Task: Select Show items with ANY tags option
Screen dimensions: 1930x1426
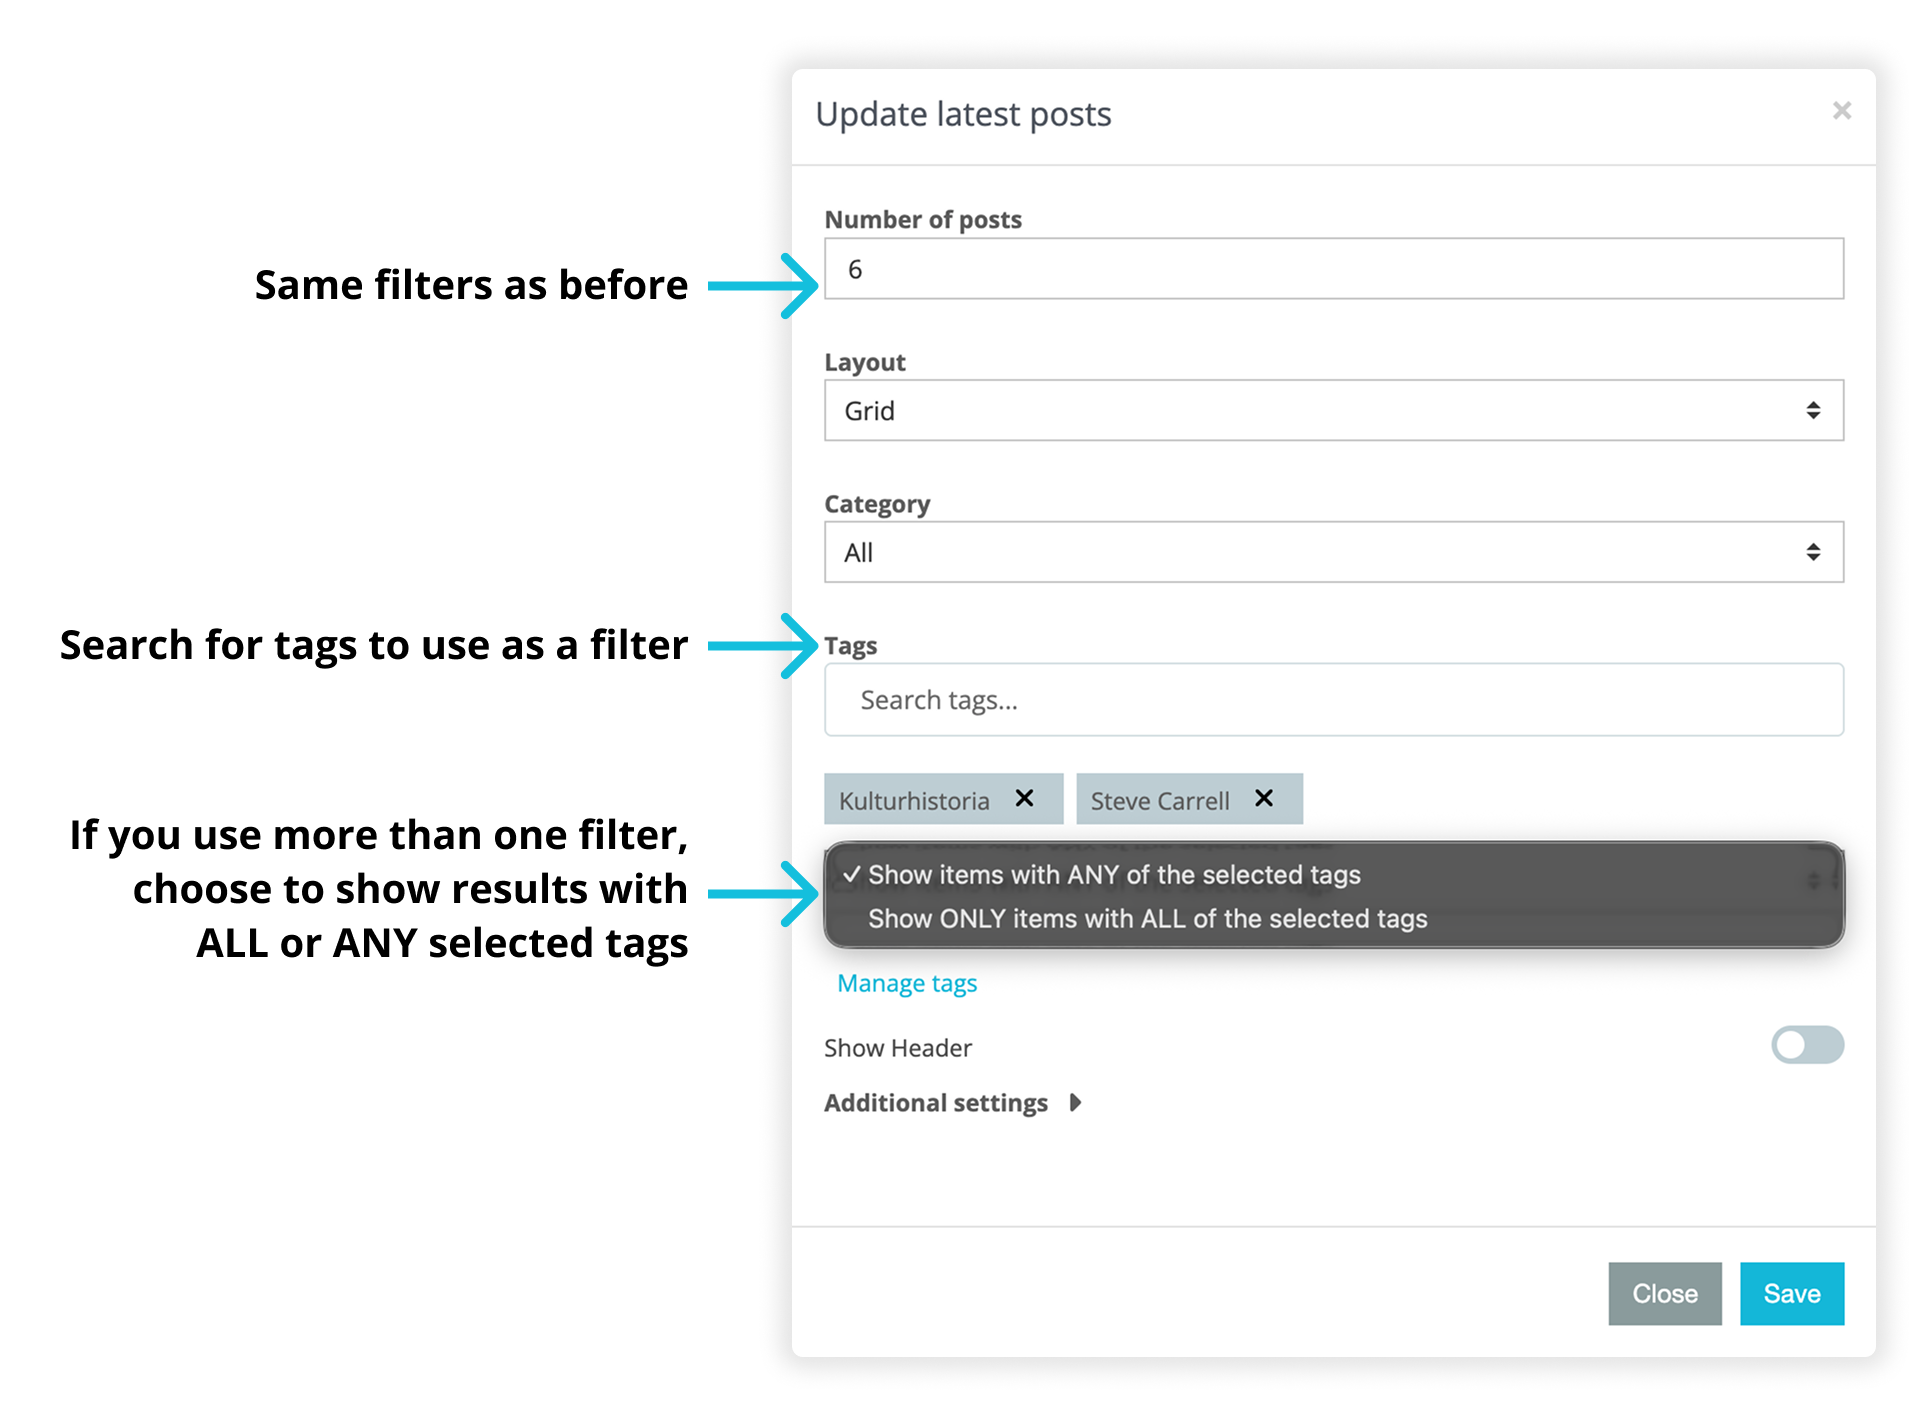Action: coord(1114,875)
